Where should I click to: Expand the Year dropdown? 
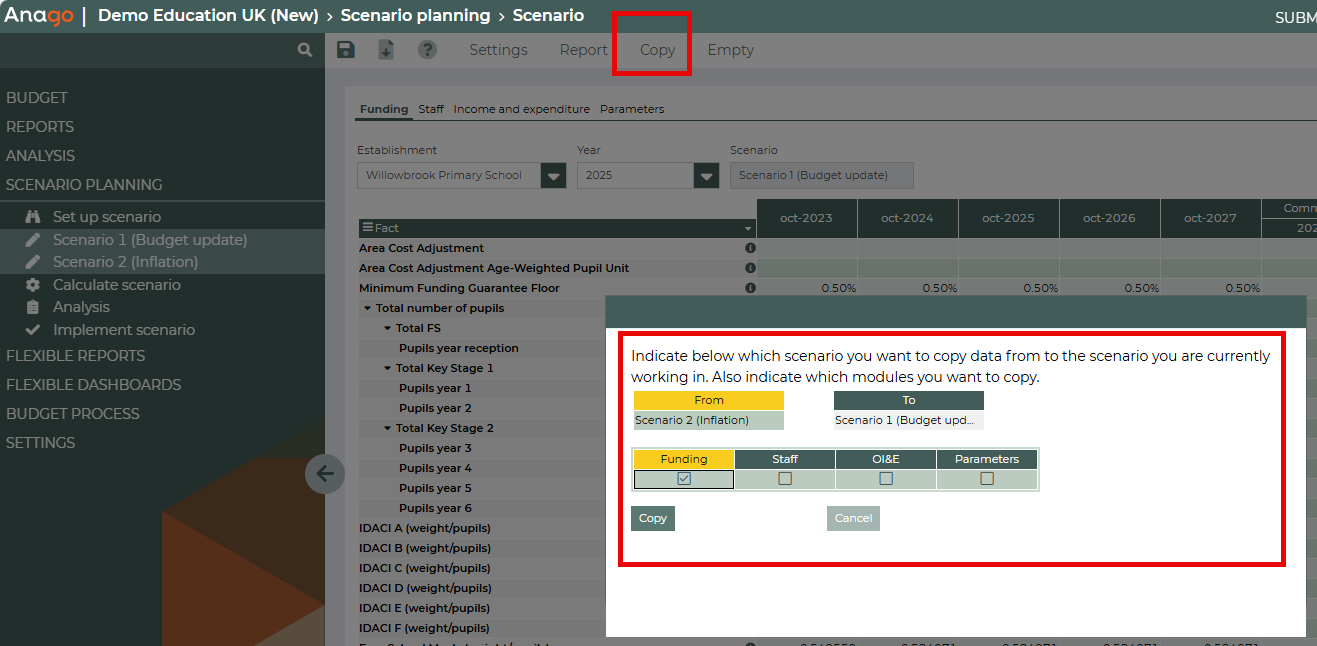coord(706,176)
